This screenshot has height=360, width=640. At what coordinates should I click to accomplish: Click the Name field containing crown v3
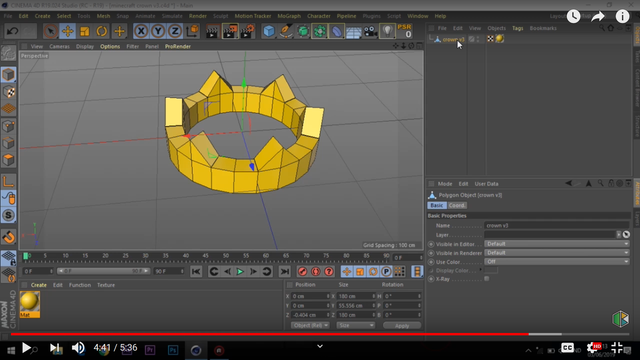[x=556, y=225]
